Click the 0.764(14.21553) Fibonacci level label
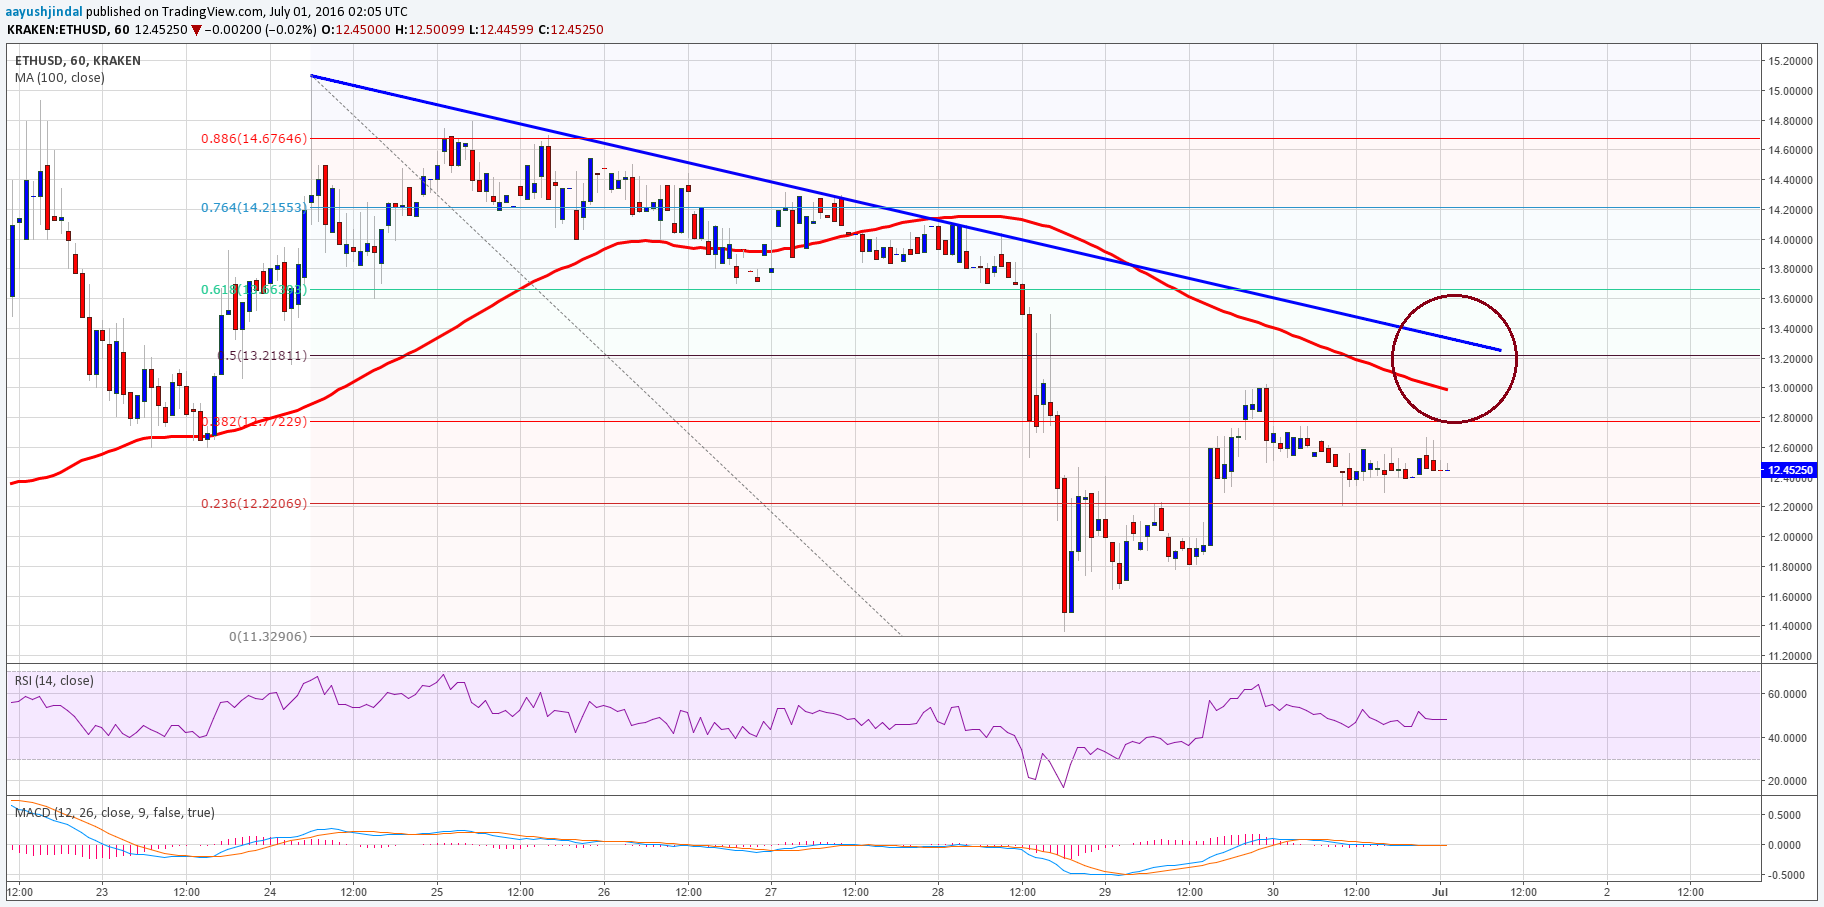The image size is (1824, 907). pos(254,208)
